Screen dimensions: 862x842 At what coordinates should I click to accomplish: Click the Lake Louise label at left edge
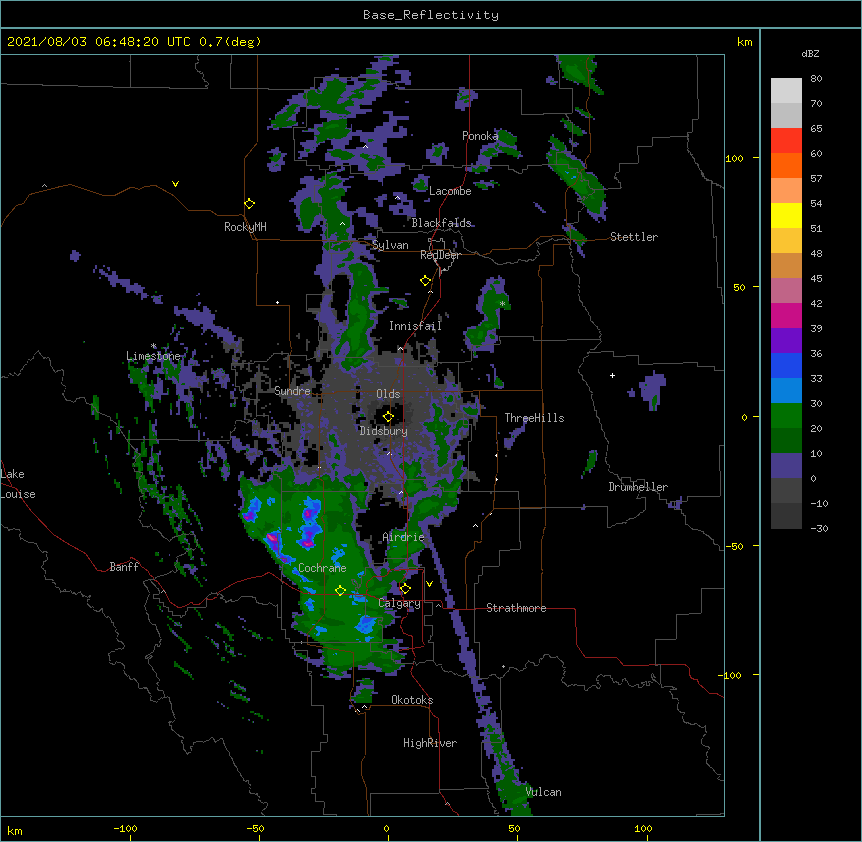[18, 484]
